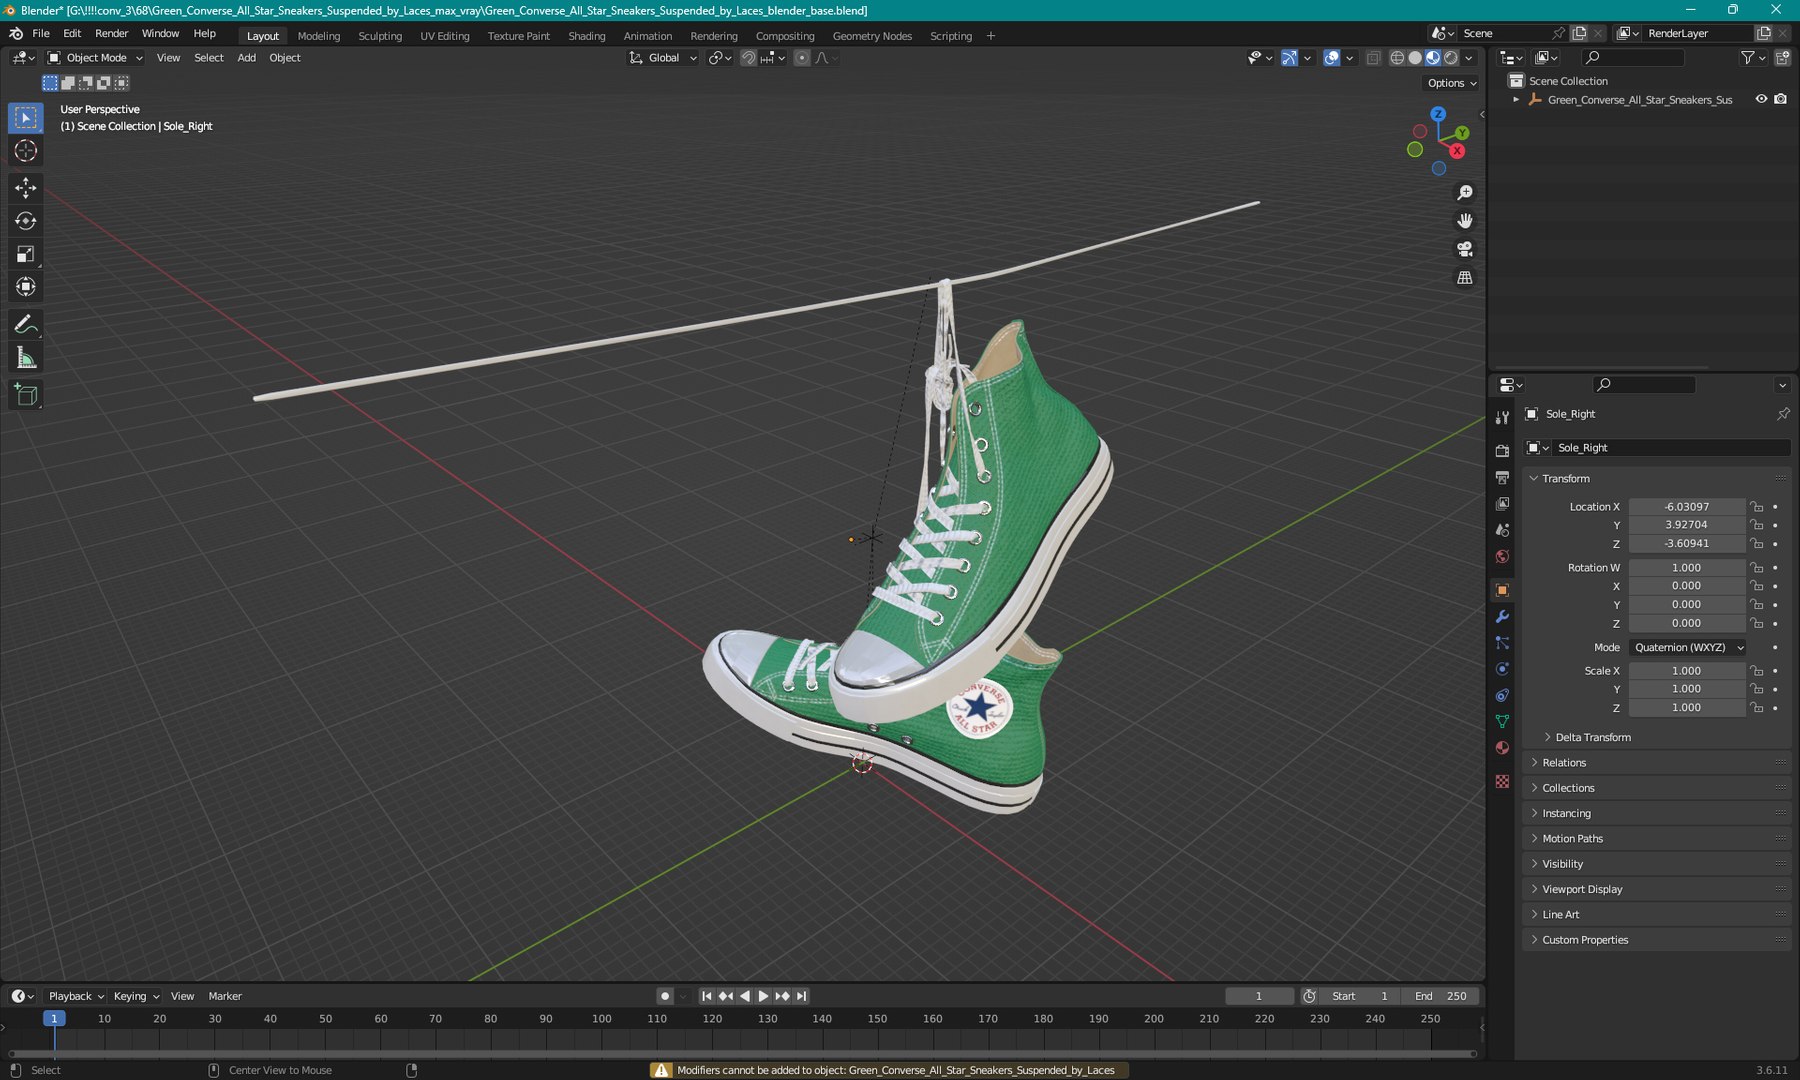Hide Green_Converse collection with eye icon
Image resolution: width=1800 pixels, height=1080 pixels.
pyautogui.click(x=1761, y=99)
